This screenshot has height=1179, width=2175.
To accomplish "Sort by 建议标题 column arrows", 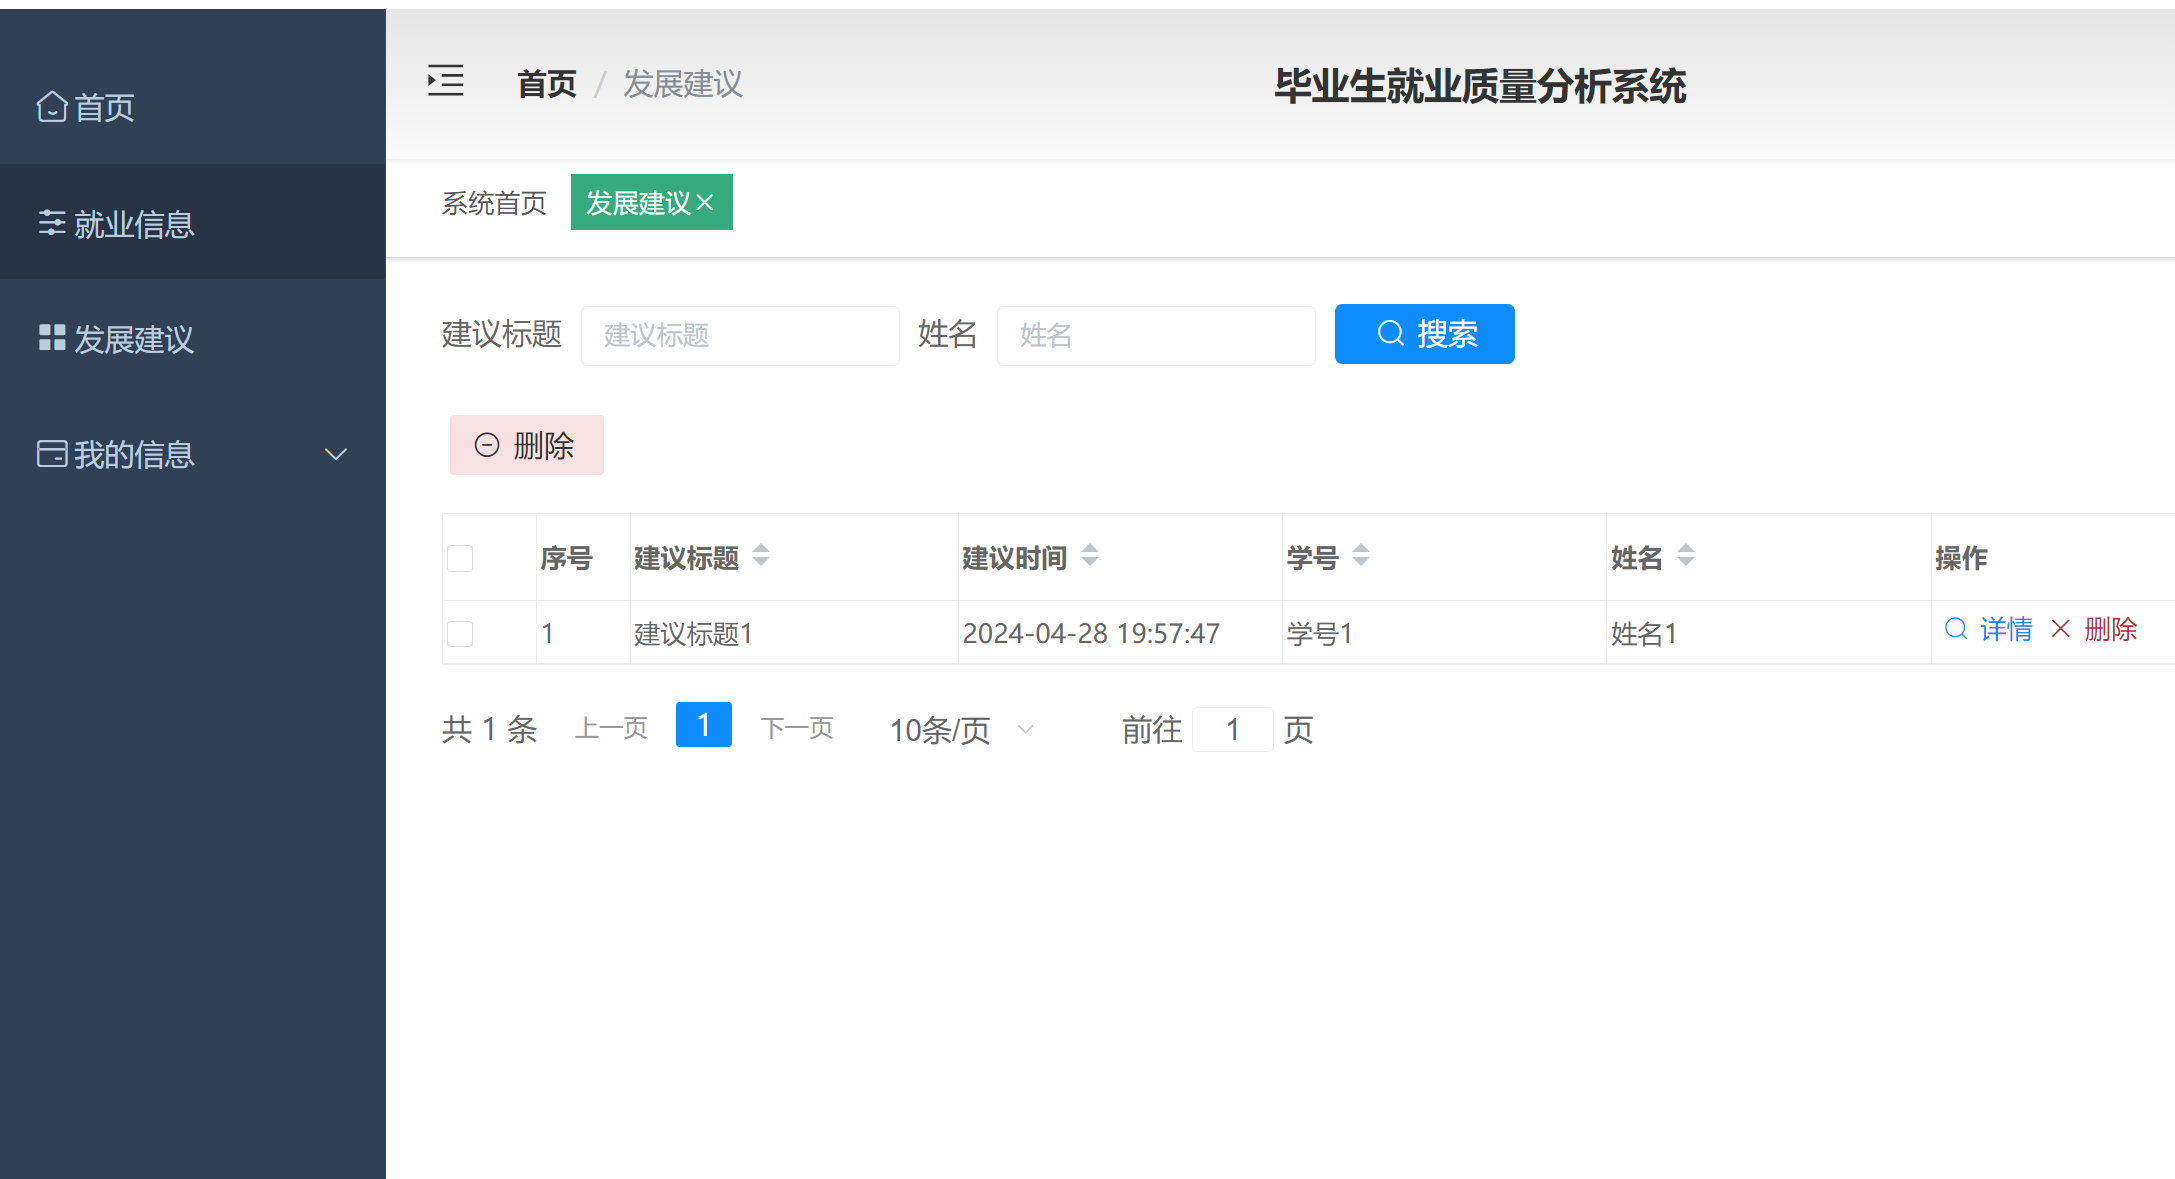I will point(761,555).
